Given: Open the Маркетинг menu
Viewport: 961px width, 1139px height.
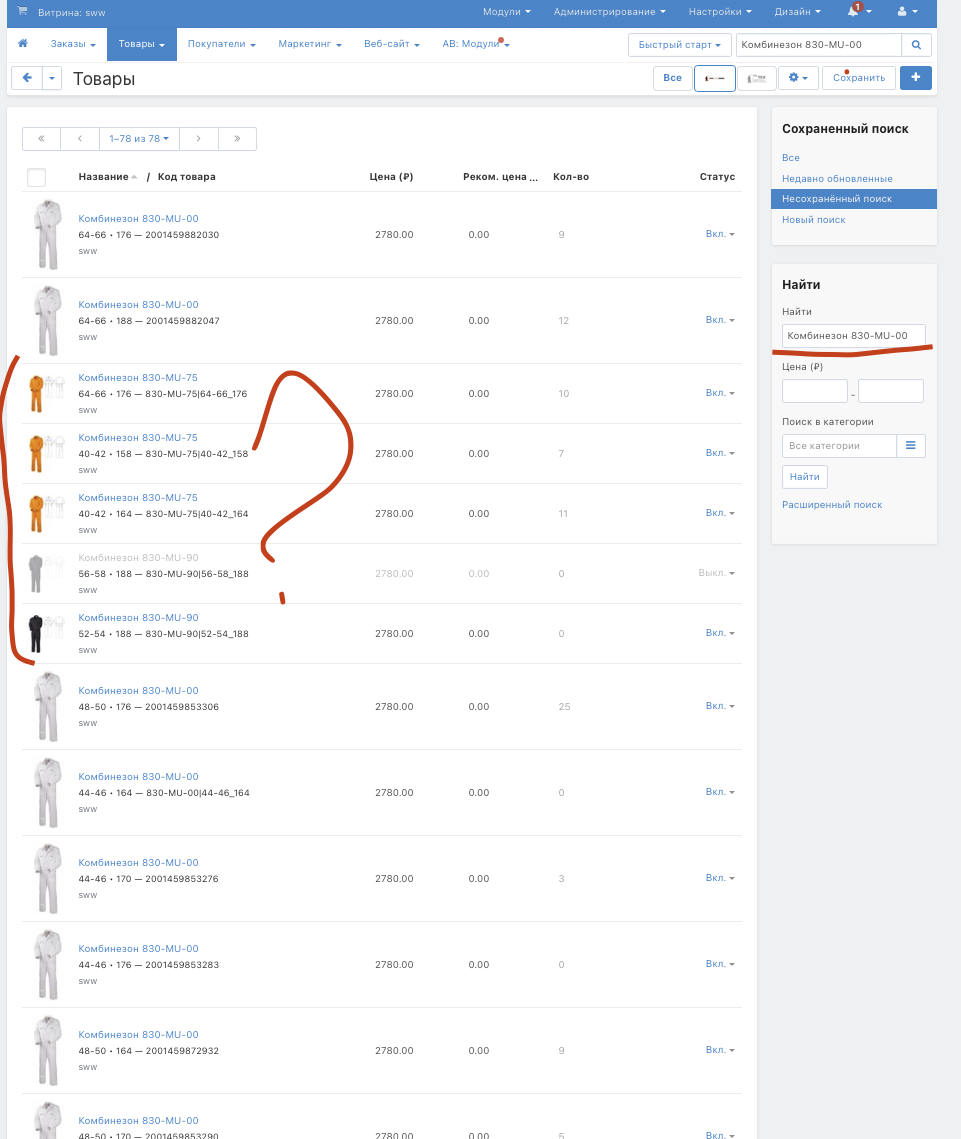Looking at the screenshot, I should click(310, 45).
